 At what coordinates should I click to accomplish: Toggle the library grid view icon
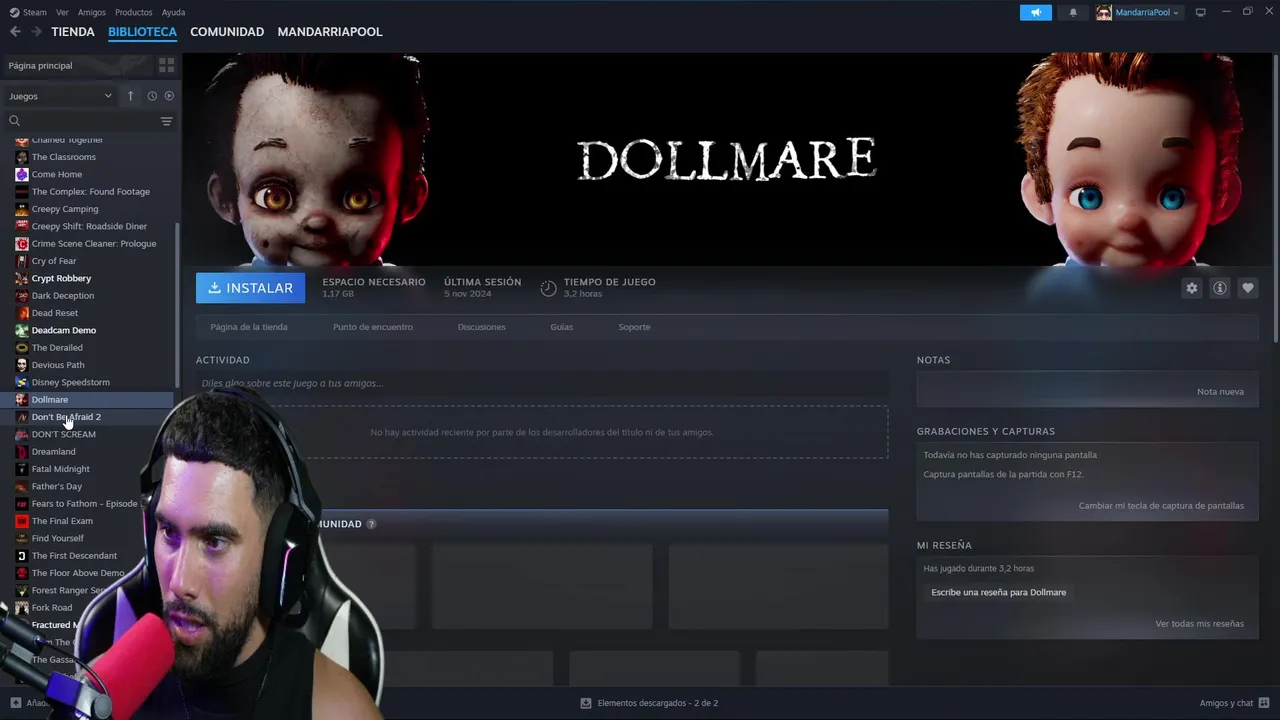tap(166, 65)
